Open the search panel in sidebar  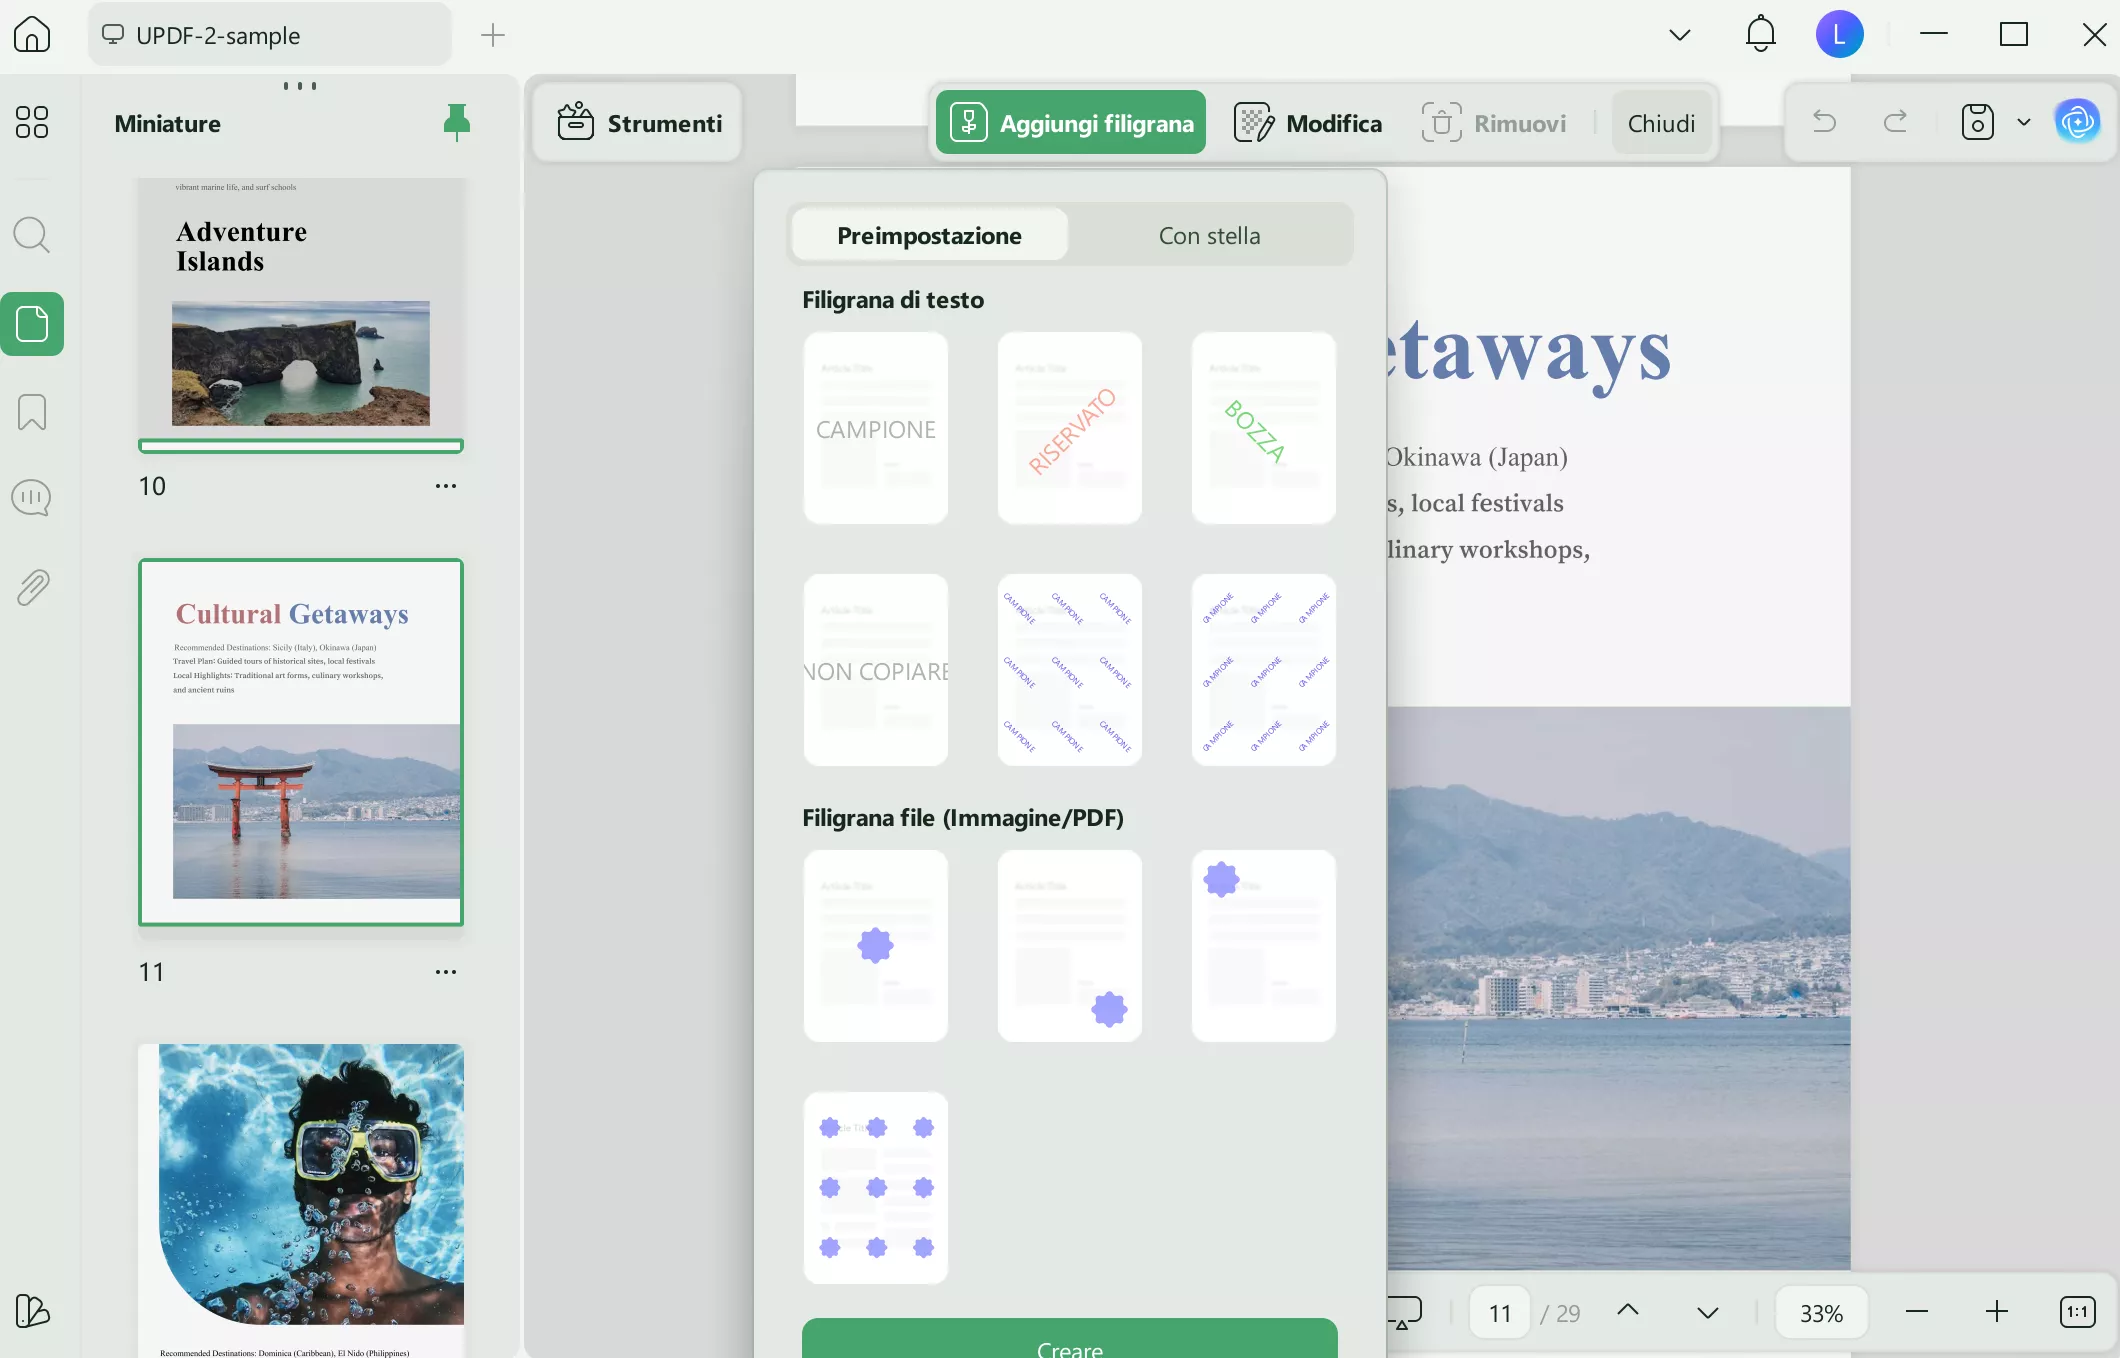point(32,236)
